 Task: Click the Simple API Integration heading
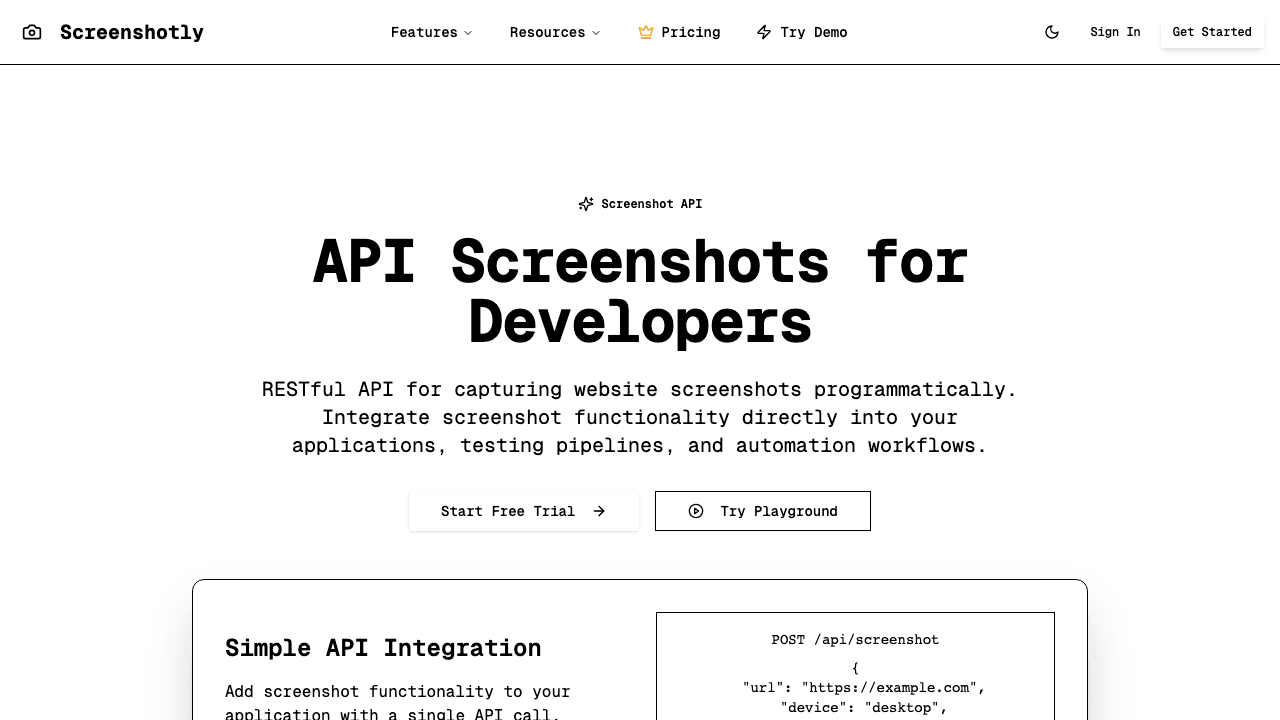[x=383, y=648]
